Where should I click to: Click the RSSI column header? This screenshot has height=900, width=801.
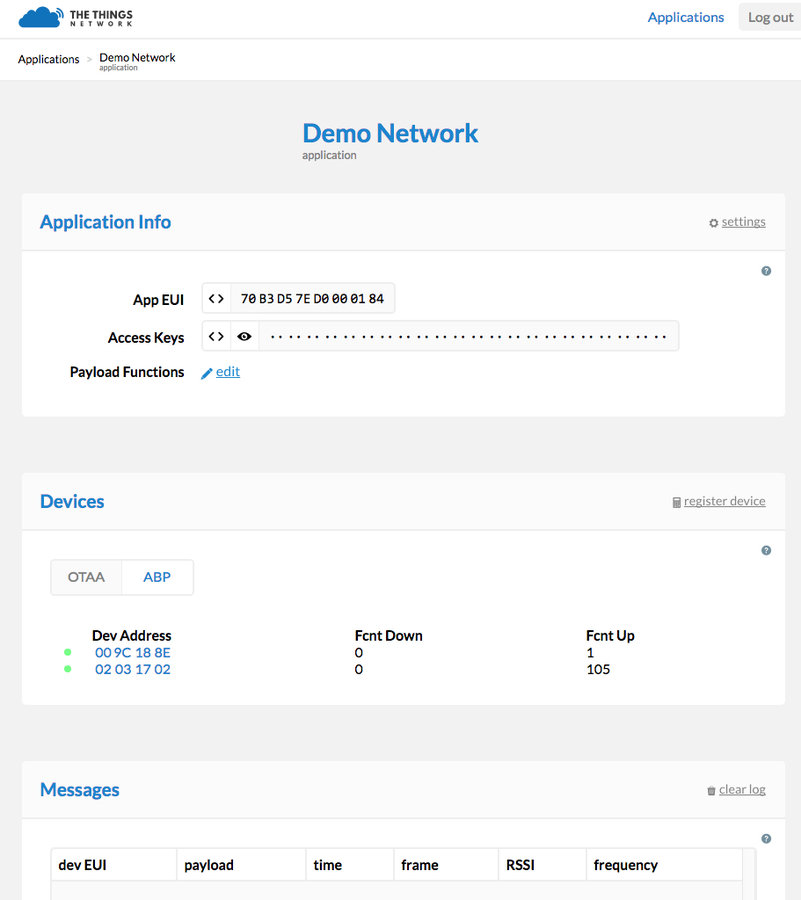click(x=542, y=865)
